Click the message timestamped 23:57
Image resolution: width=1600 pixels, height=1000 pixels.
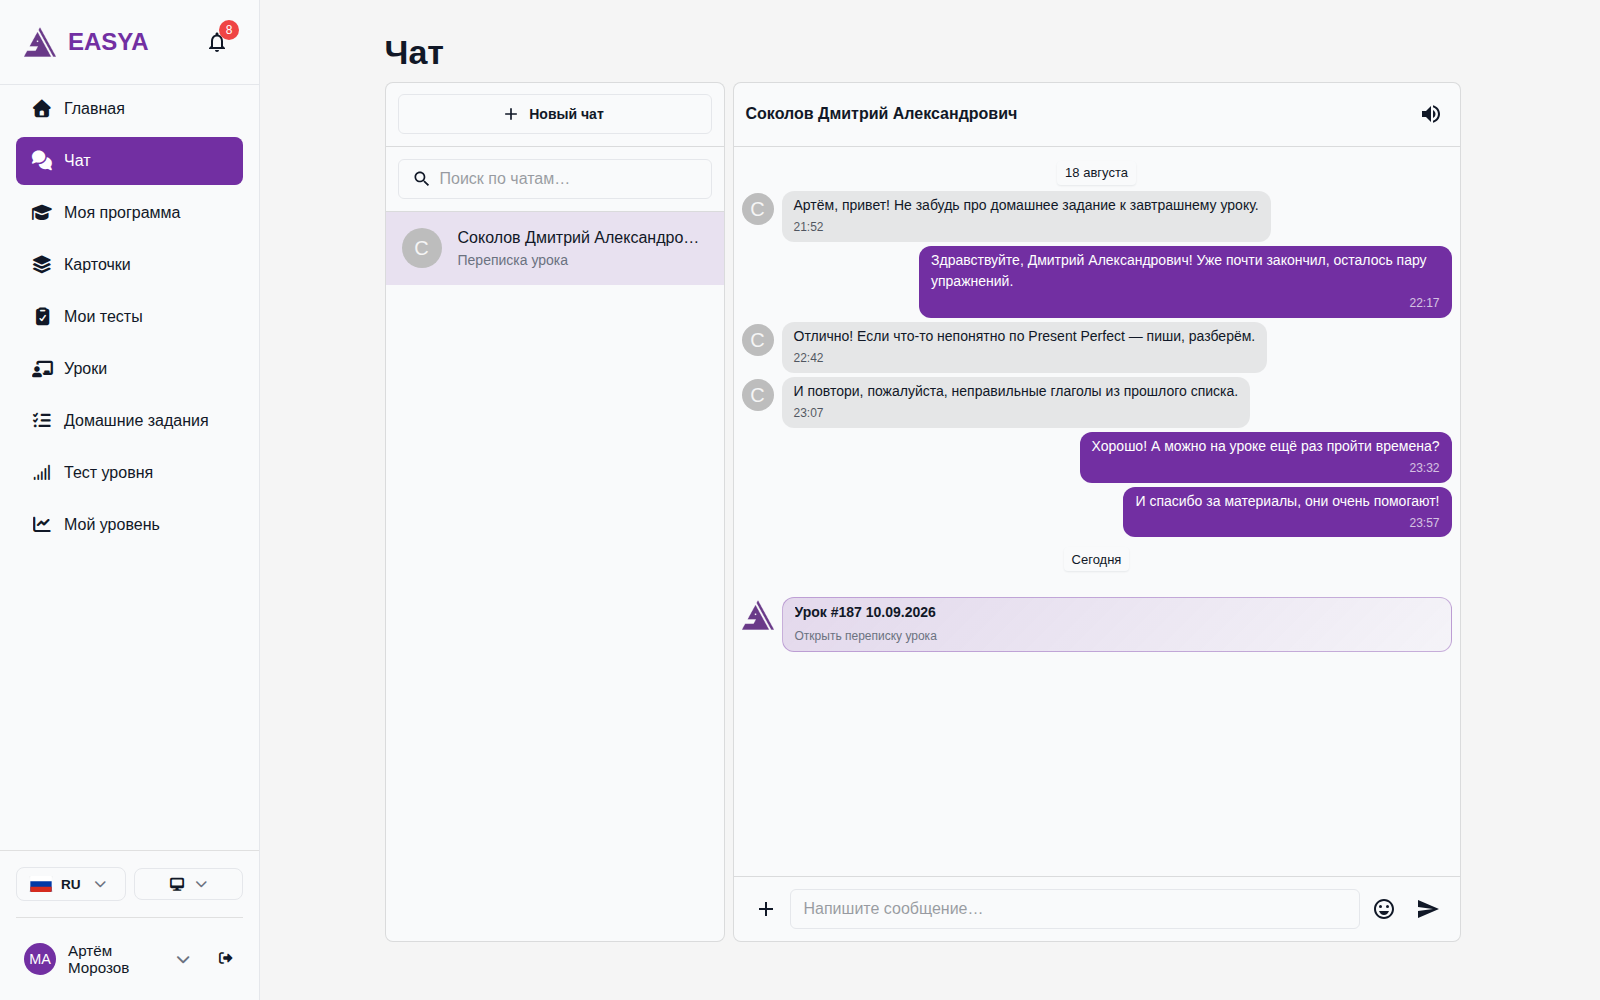1287,512
